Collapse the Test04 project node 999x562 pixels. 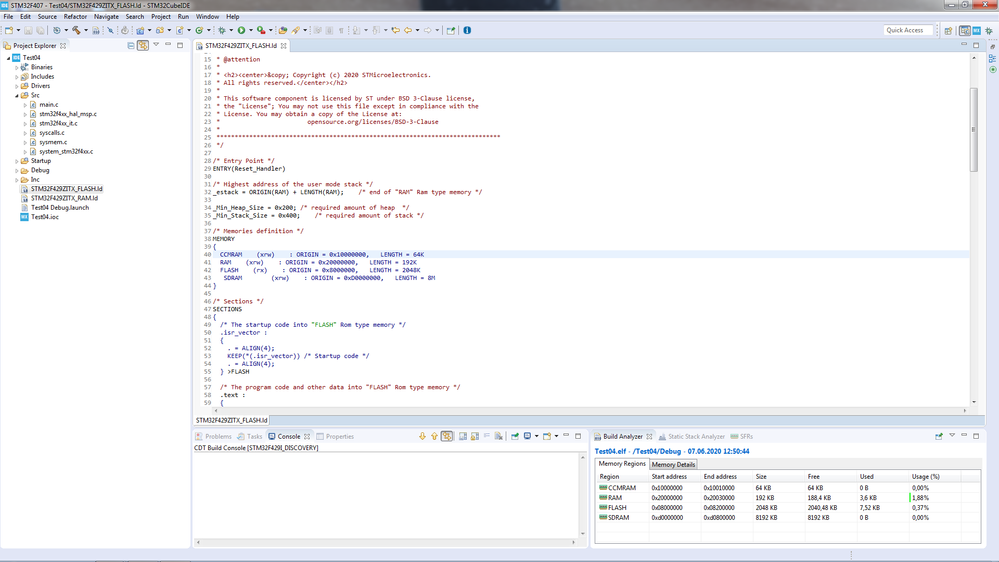click(x=9, y=58)
